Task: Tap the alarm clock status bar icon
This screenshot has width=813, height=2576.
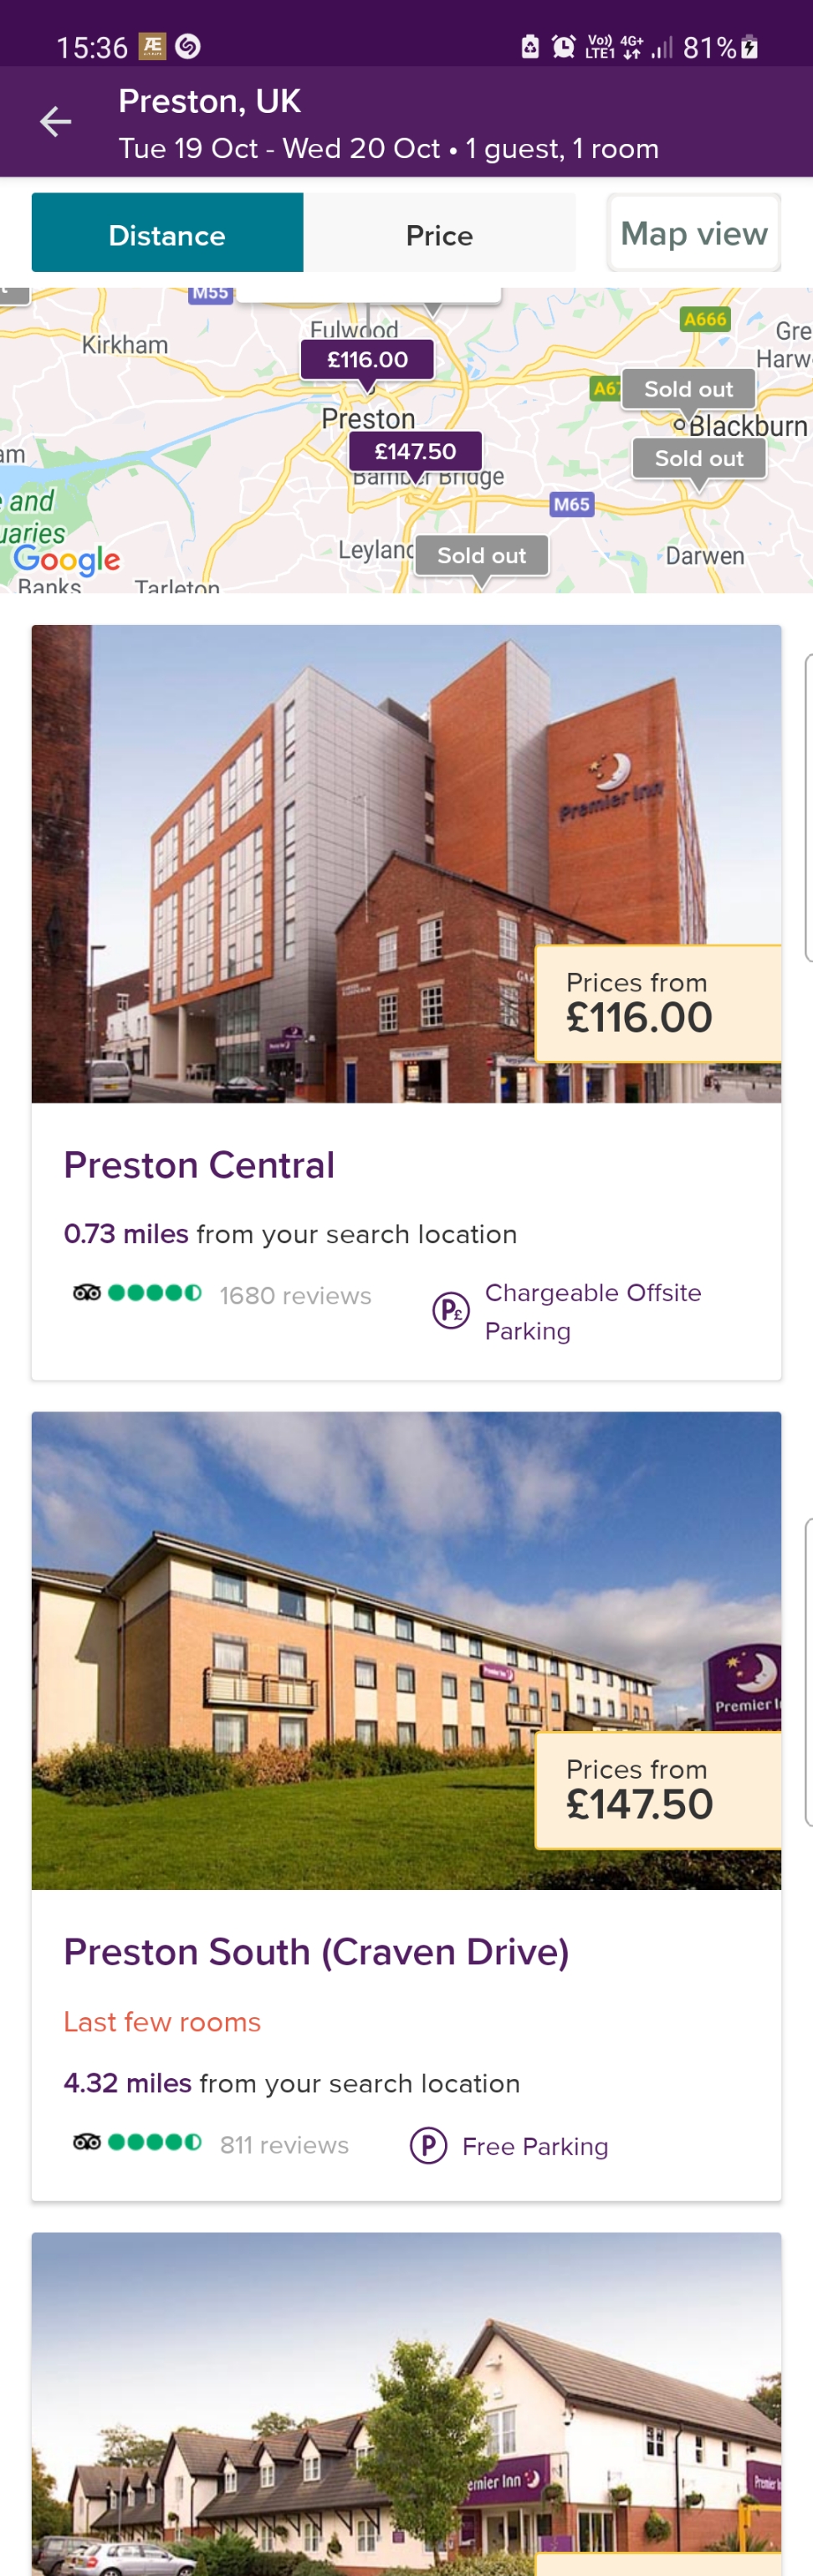Action: click(x=564, y=46)
